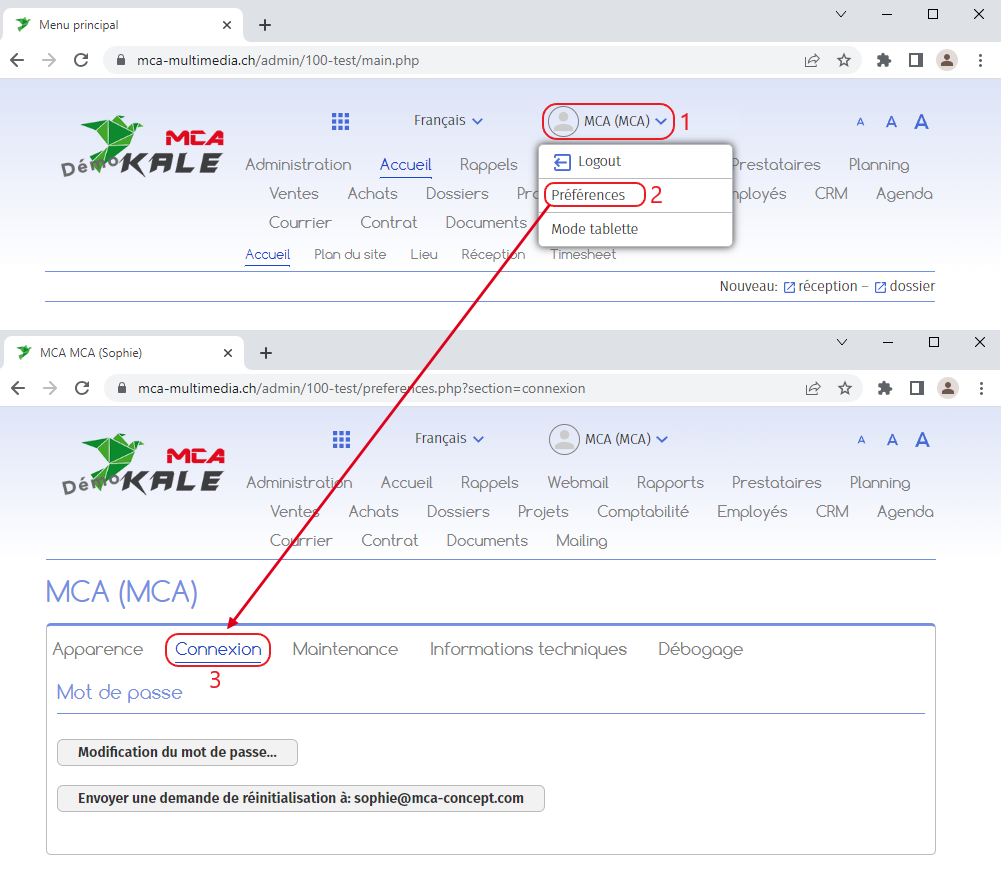Click the external link icon beside réception

coord(789,287)
